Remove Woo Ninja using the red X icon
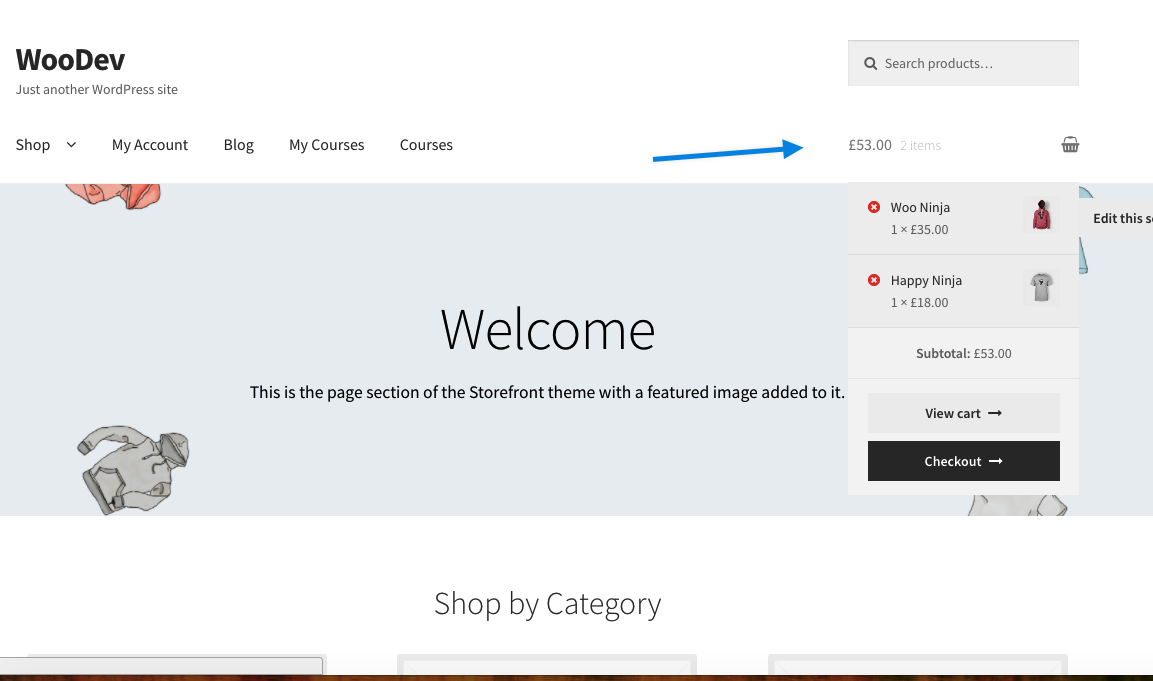The image size is (1153, 681). point(874,207)
